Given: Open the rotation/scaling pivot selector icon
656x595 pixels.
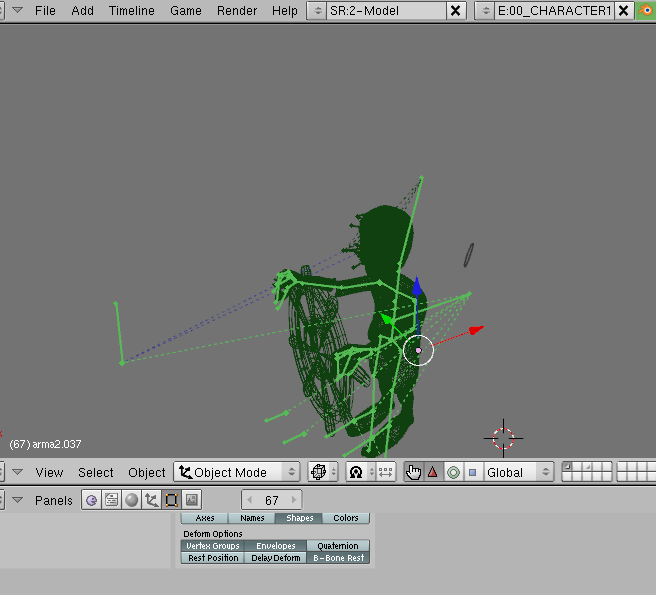Looking at the screenshot, I should (356, 472).
